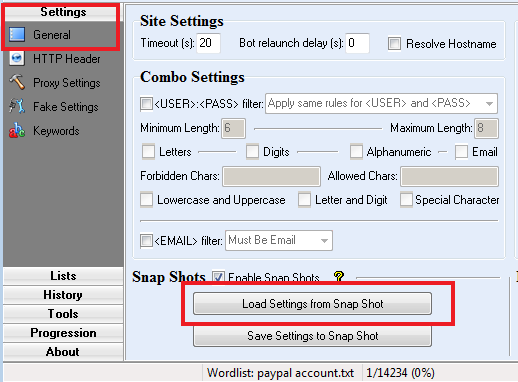Click the Bot relaunch delay field
518x382 pixels.
pos(357,43)
